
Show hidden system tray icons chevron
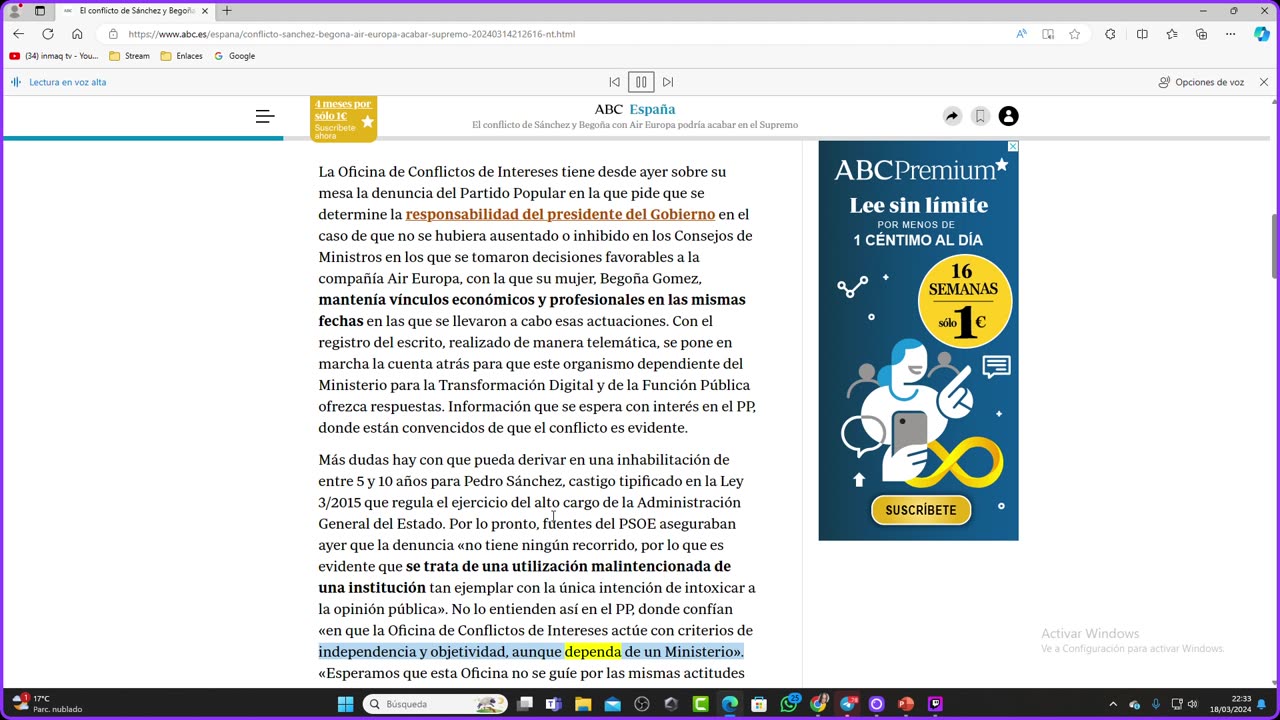(x=1112, y=704)
